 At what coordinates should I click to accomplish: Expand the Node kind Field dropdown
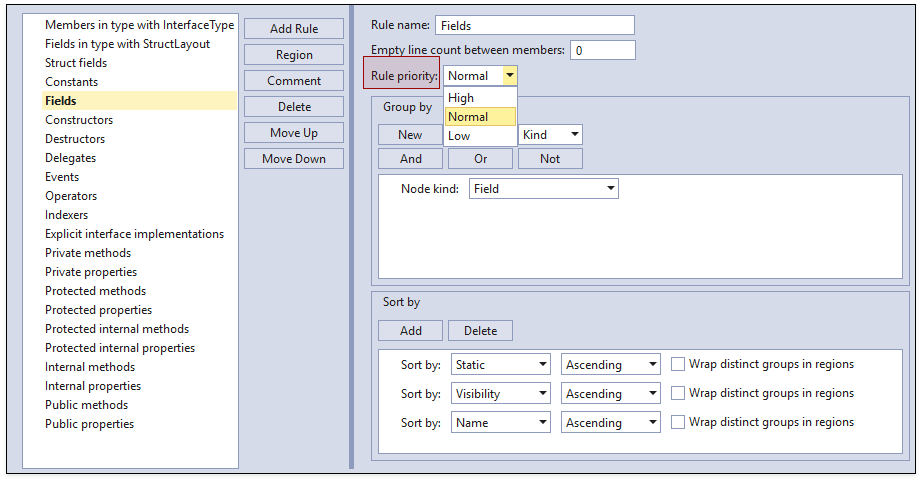tap(610, 189)
